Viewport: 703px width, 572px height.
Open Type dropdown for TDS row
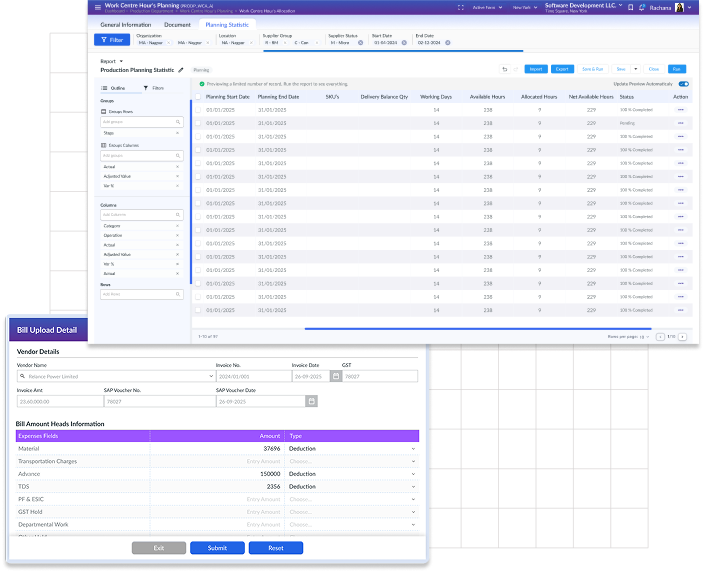413,487
